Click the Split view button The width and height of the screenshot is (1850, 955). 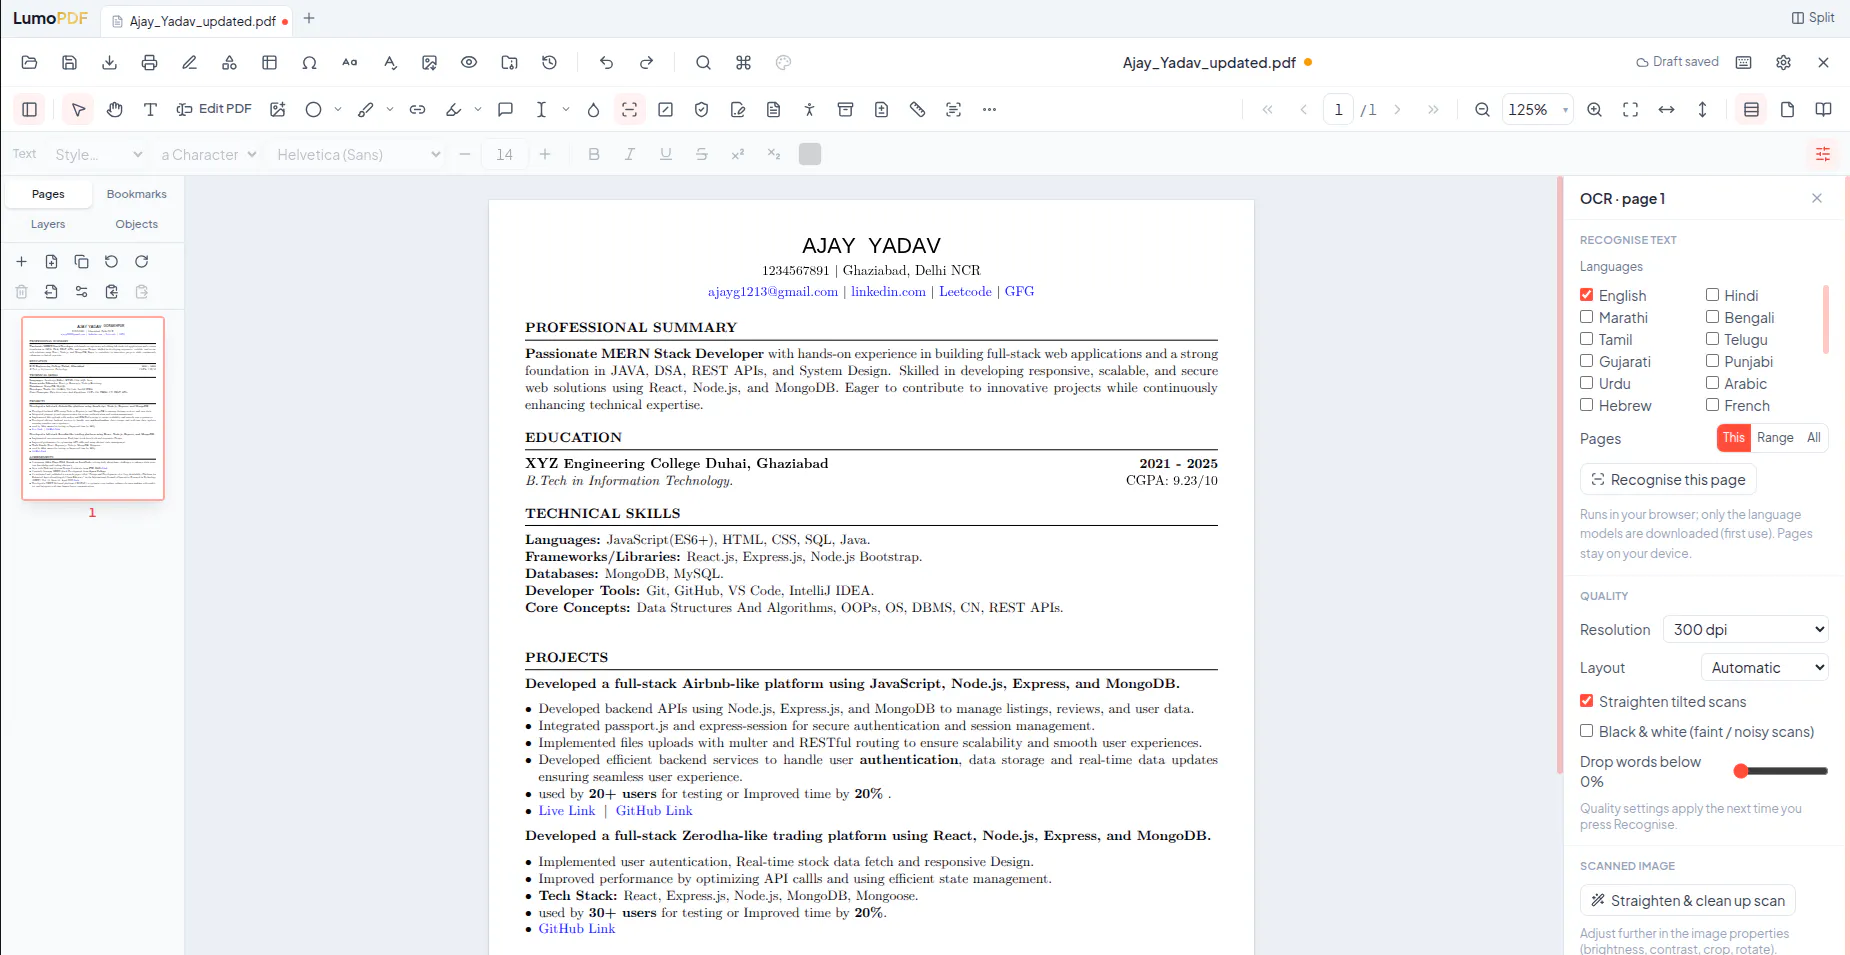point(1813,18)
